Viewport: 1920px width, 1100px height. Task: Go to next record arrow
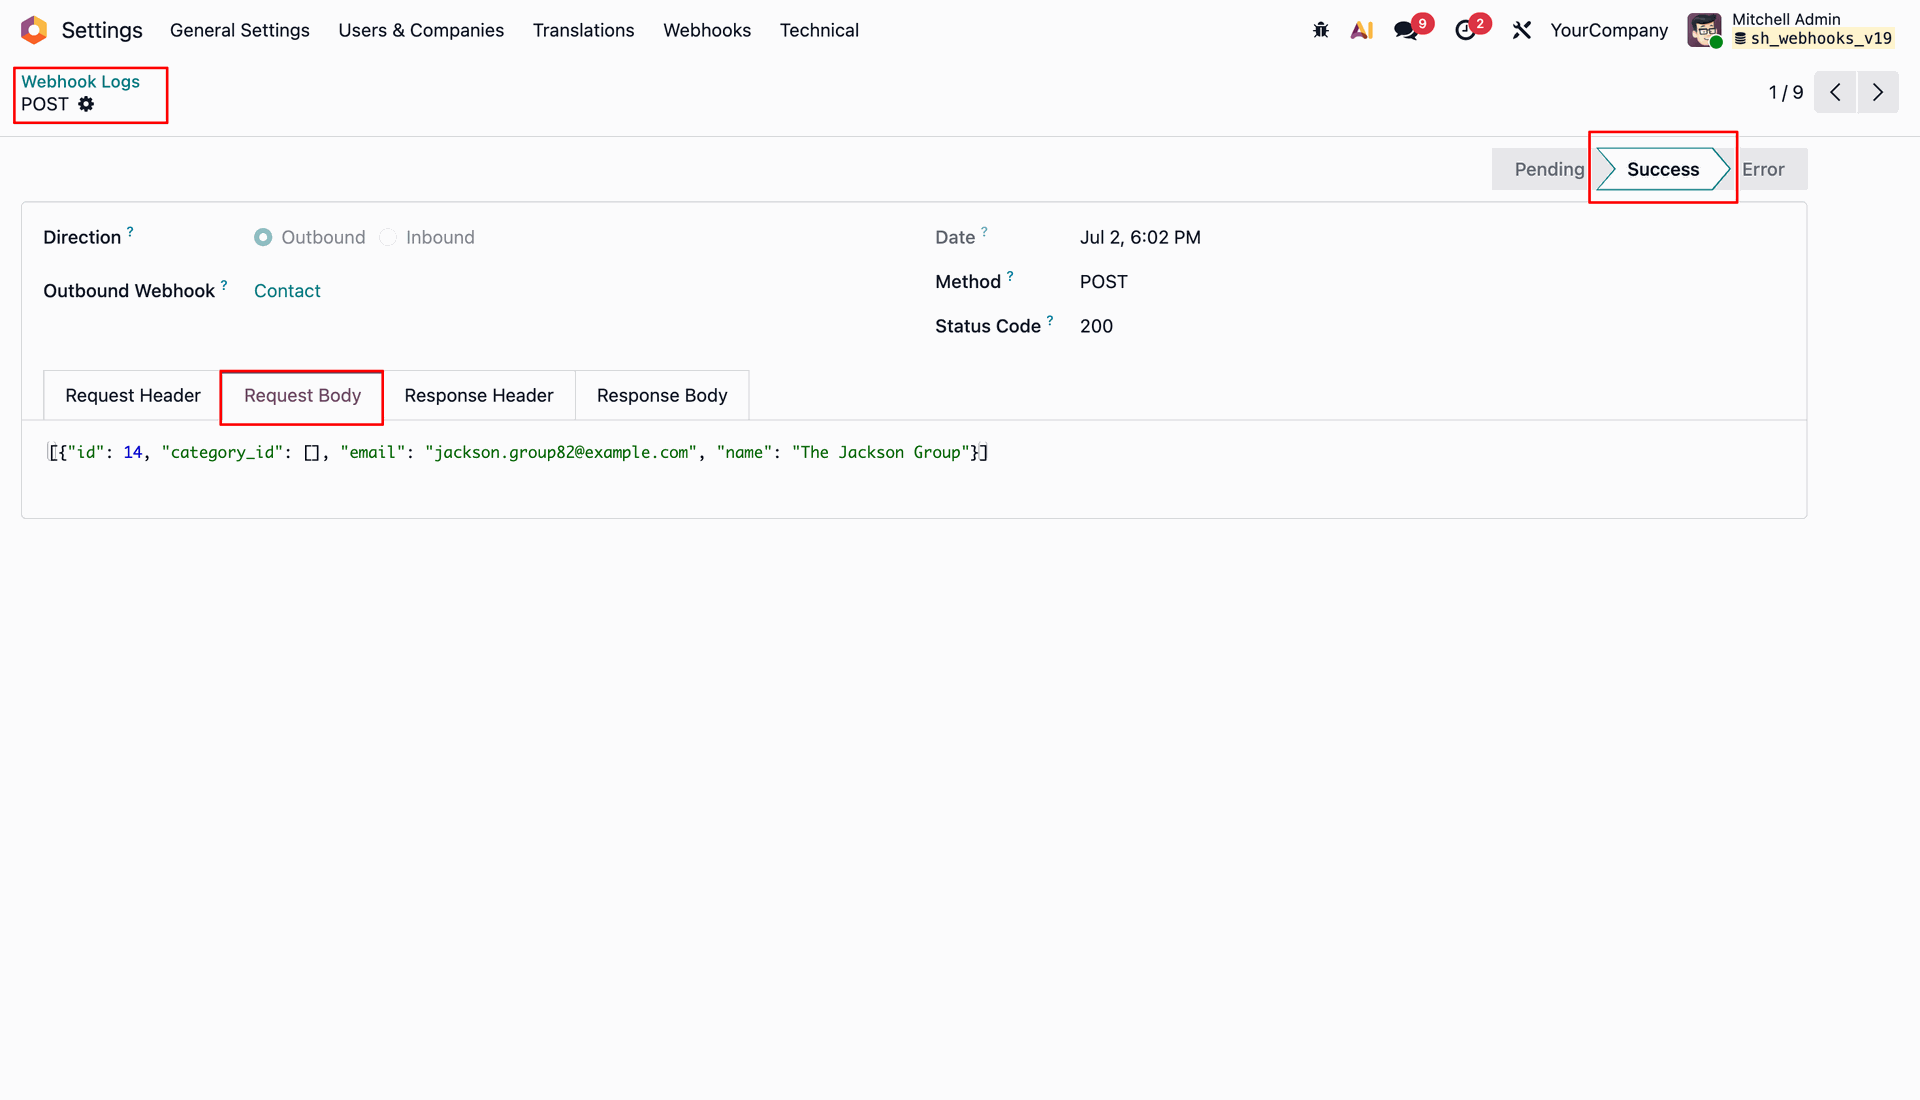click(x=1878, y=92)
